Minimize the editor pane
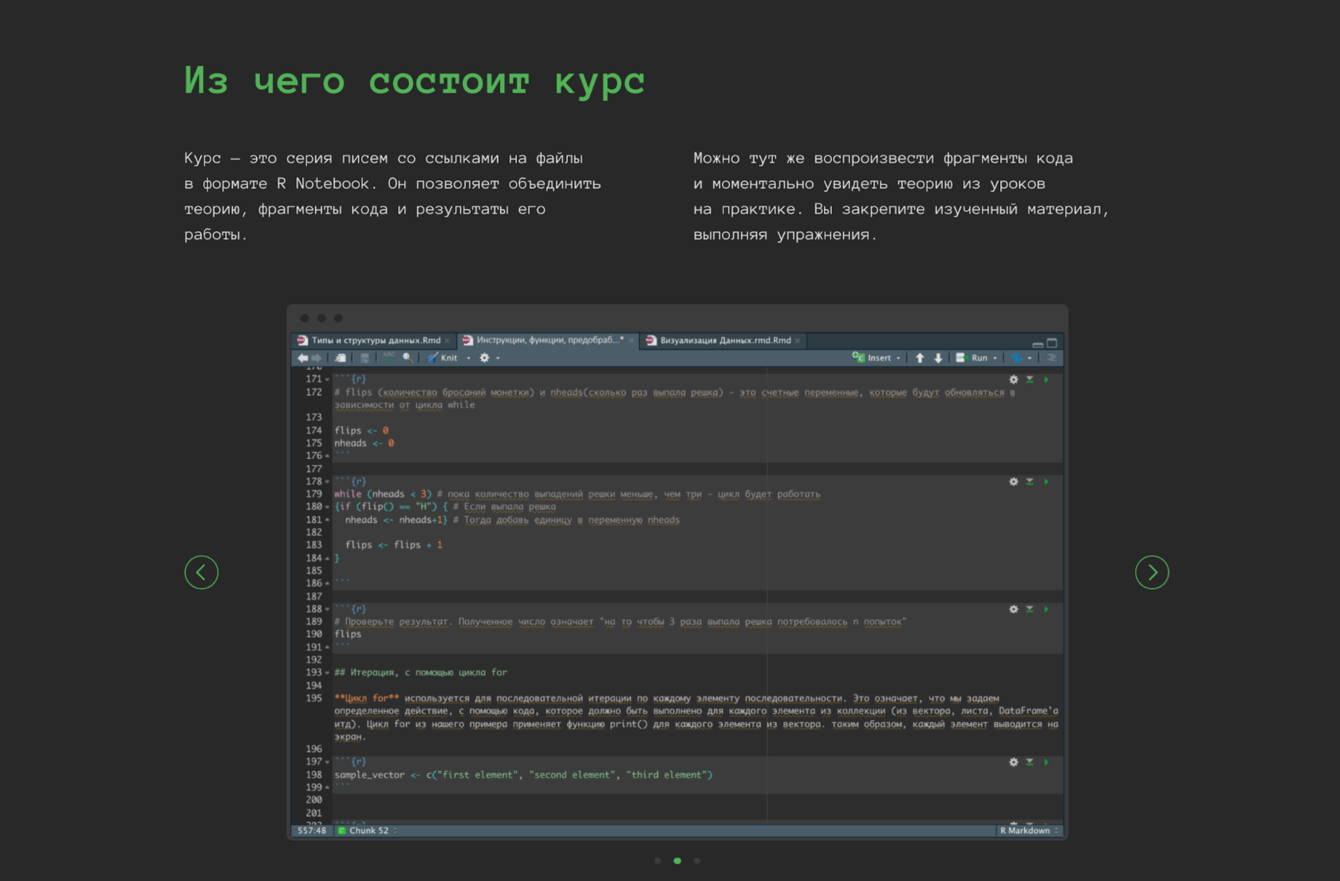This screenshot has height=881, width=1340. point(1038,343)
